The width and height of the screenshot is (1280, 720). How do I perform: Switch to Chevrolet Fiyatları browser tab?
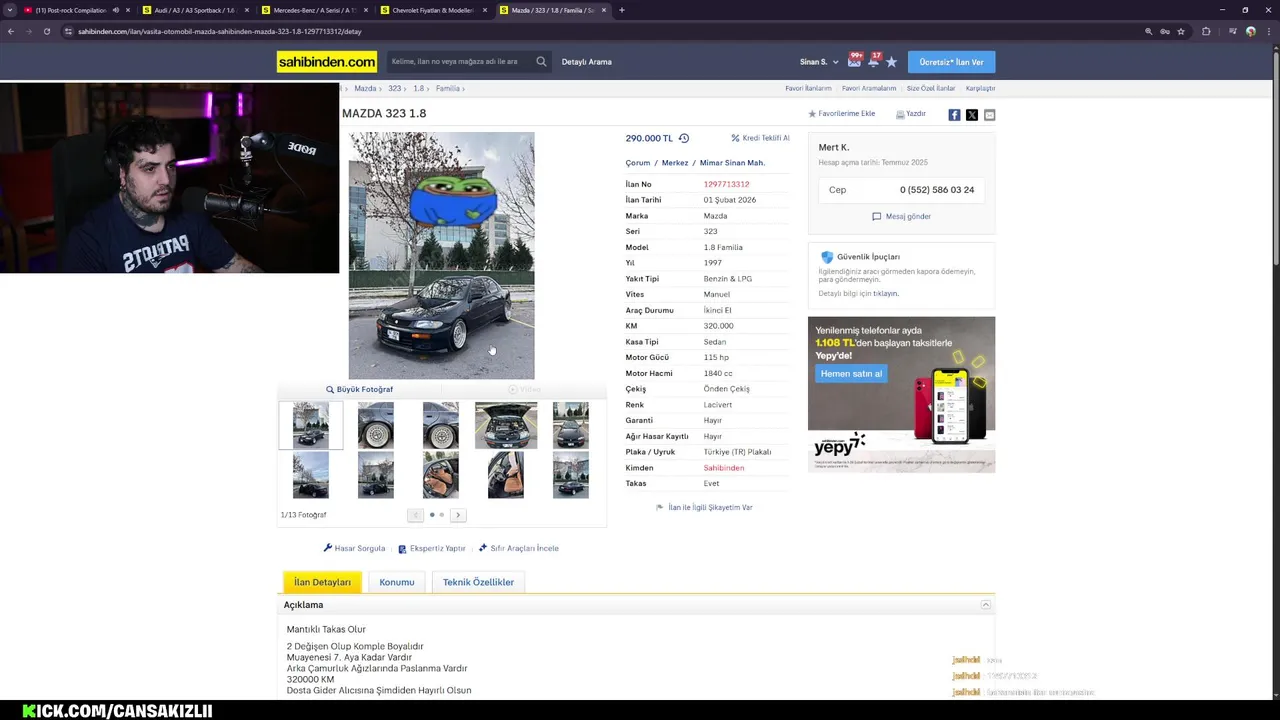click(x=433, y=10)
